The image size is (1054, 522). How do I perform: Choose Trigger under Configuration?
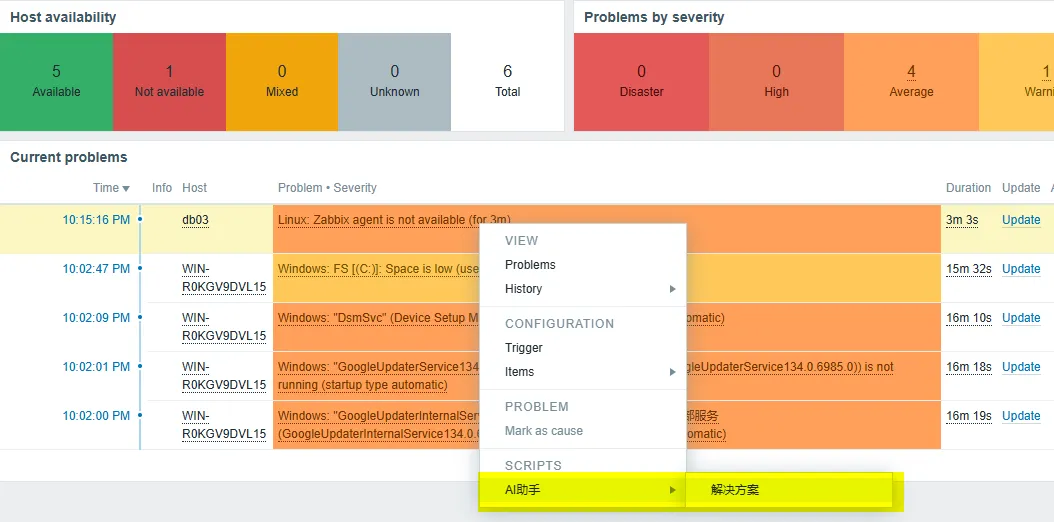tap(524, 348)
